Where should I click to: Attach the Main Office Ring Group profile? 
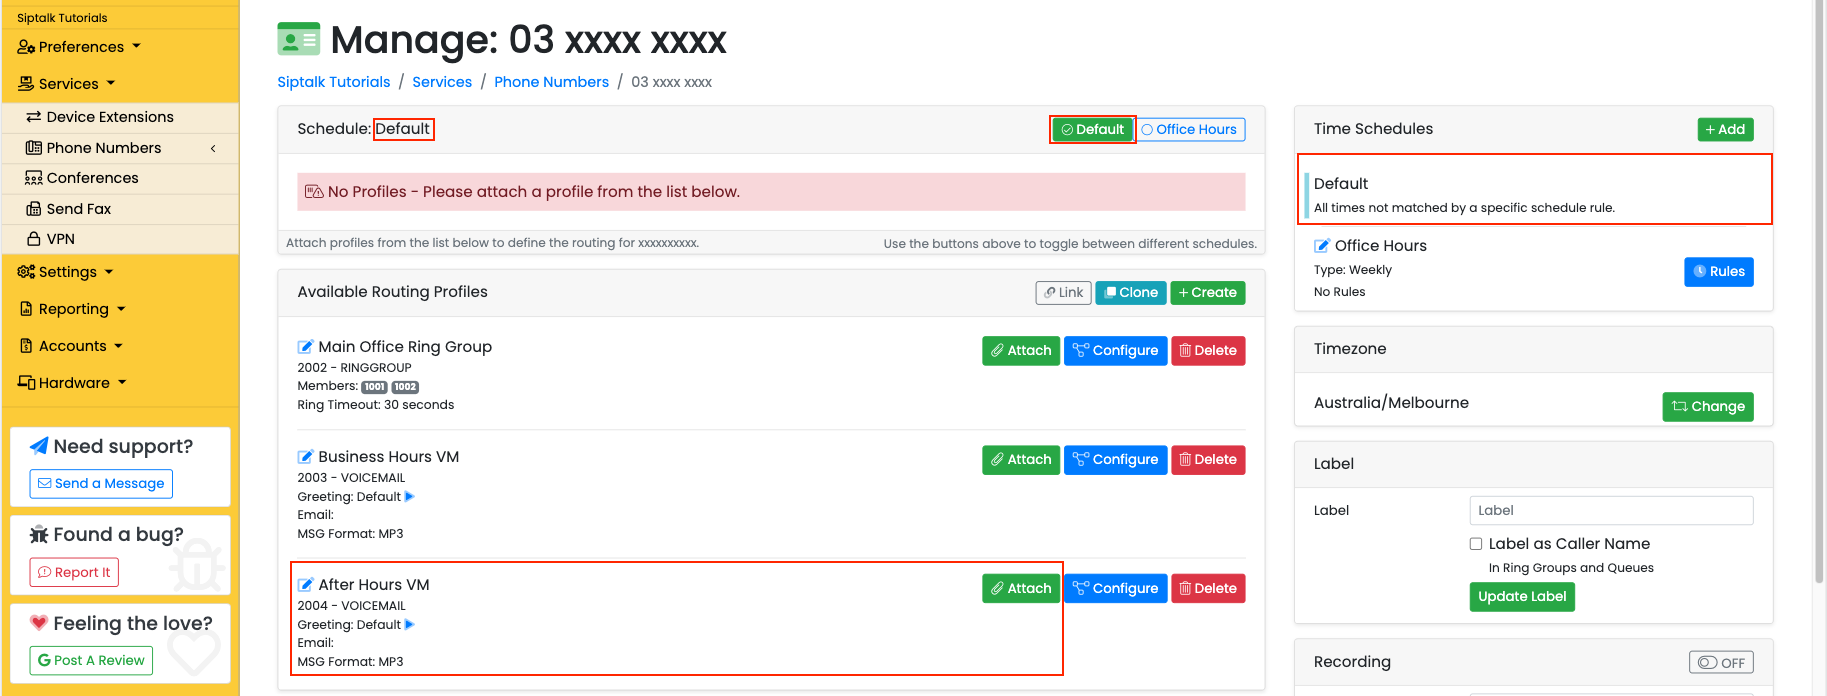(x=1021, y=350)
